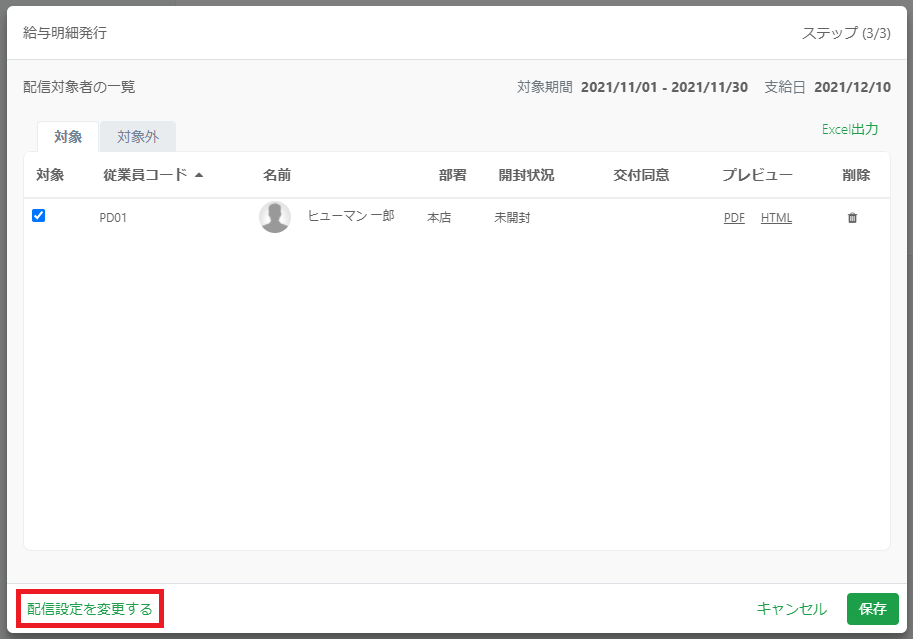Click the name ヒューマン一郎
913x639 pixels.
click(351, 216)
